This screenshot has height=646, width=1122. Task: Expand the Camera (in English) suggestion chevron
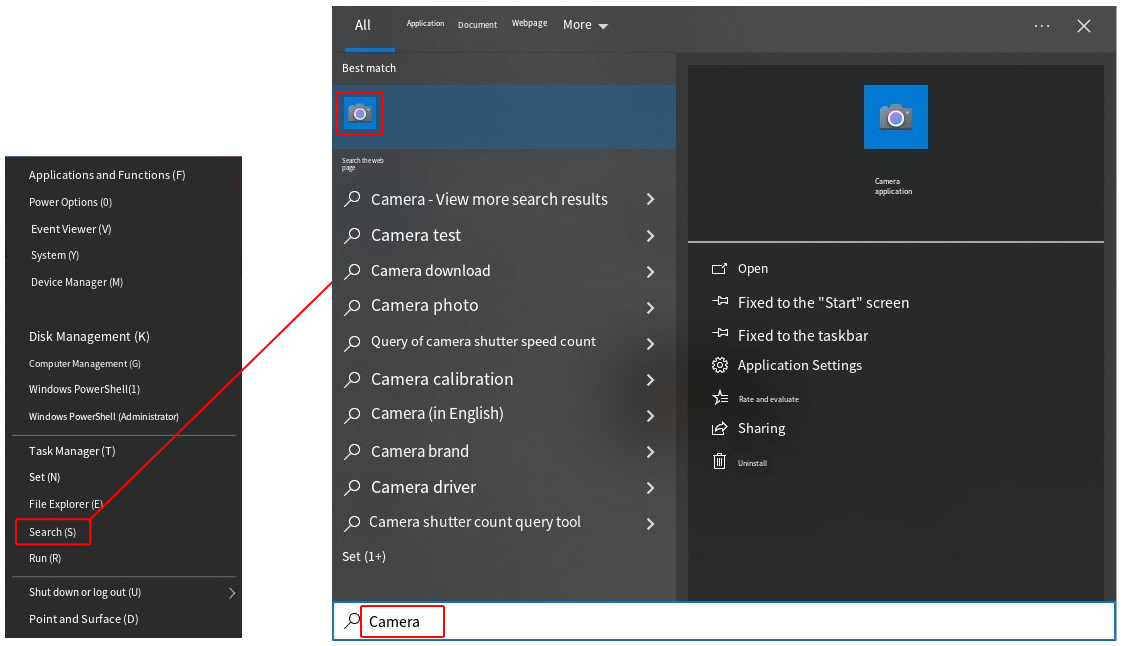pos(650,416)
